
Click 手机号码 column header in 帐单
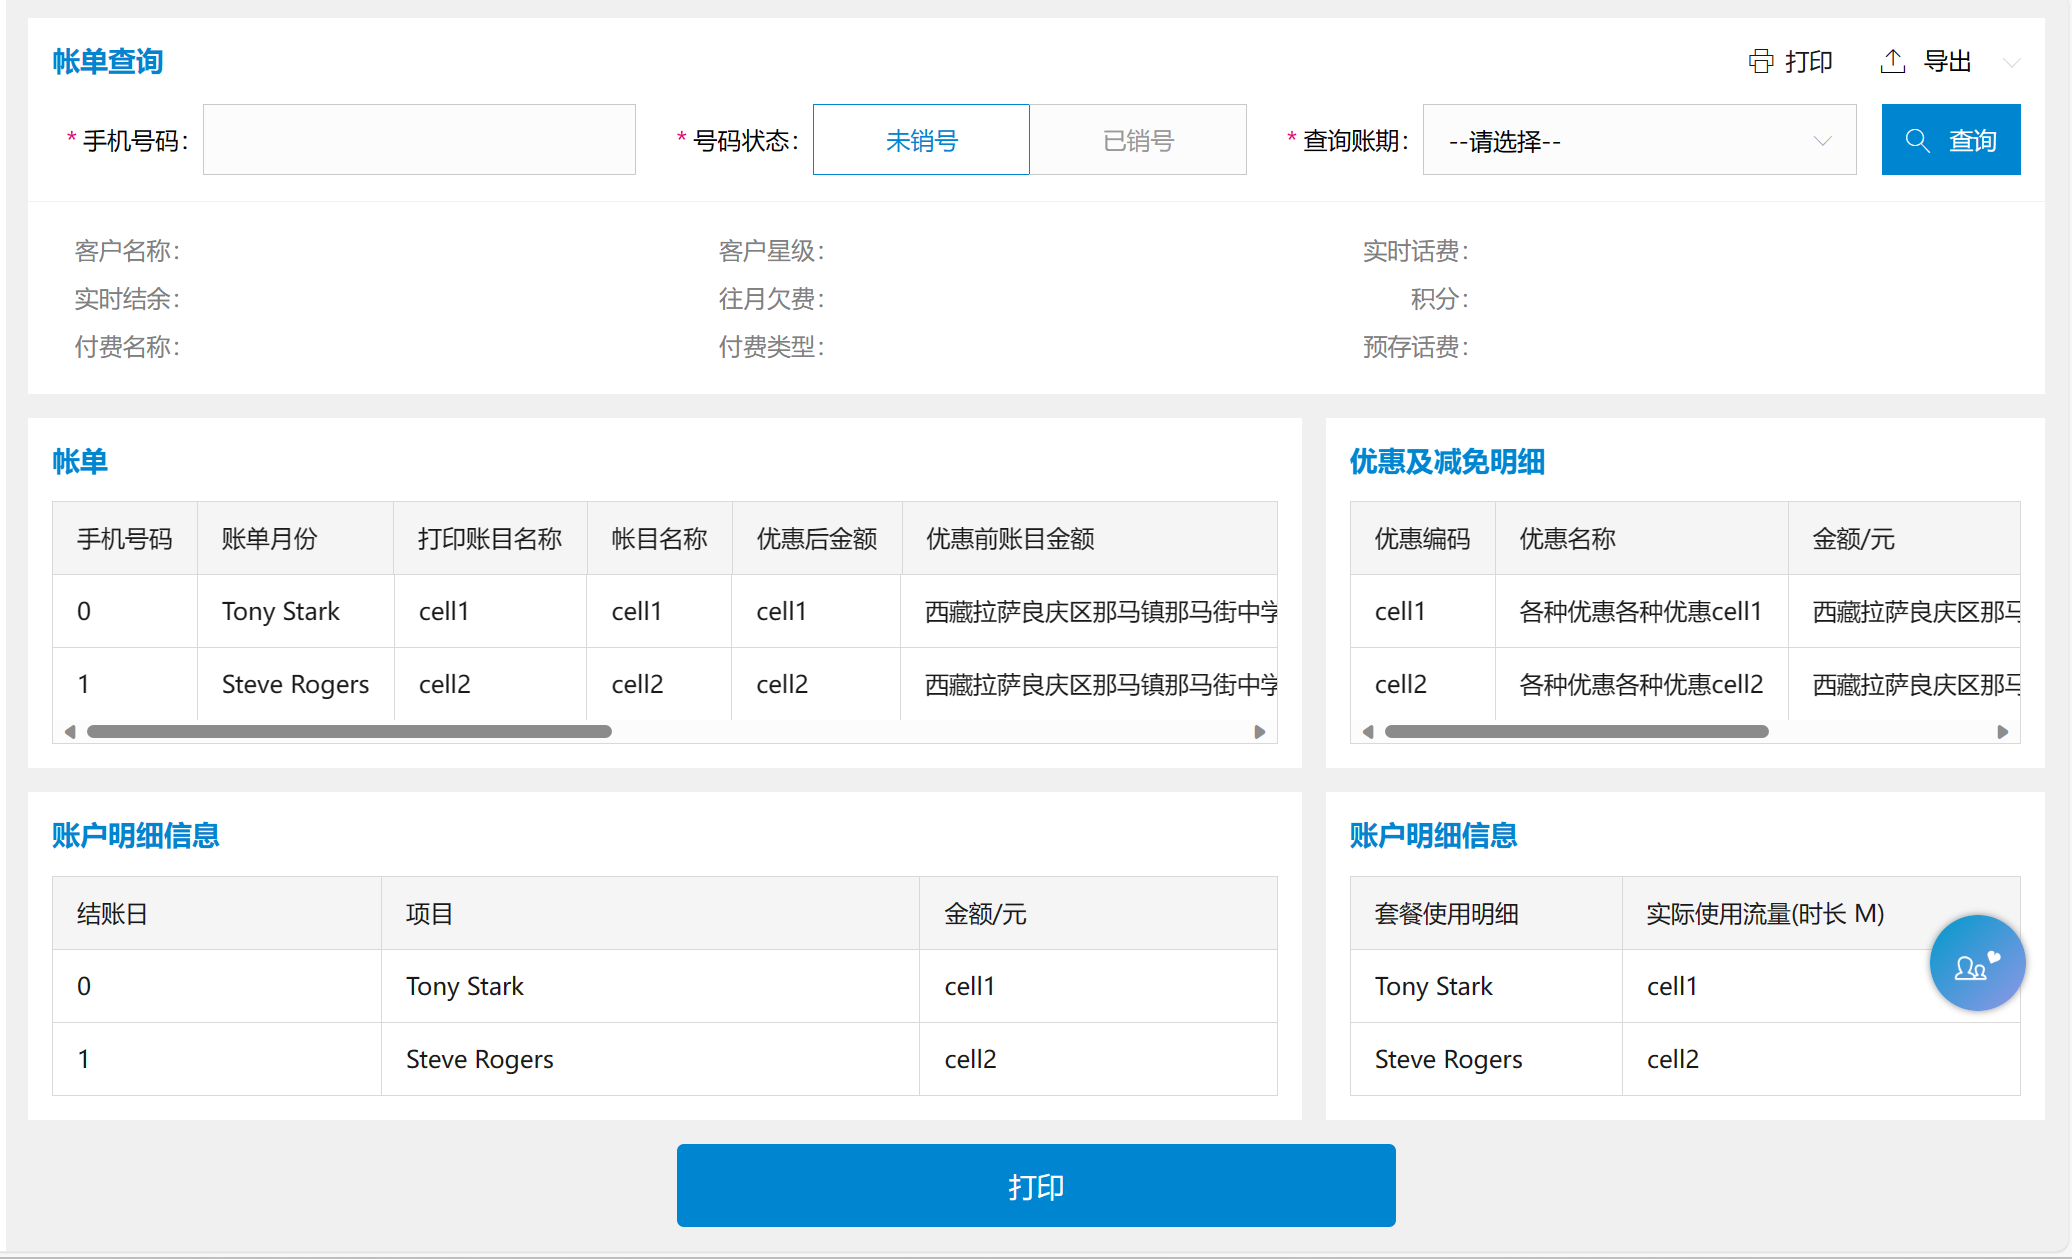point(125,539)
